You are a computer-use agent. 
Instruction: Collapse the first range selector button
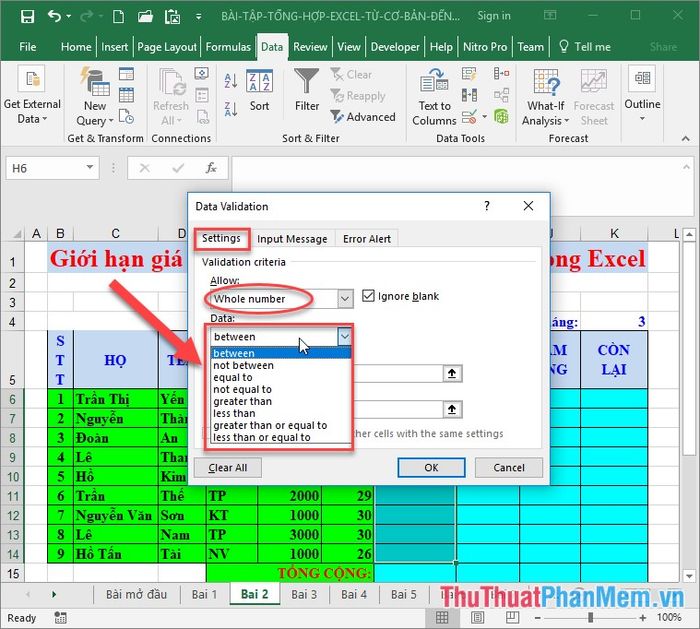(452, 374)
